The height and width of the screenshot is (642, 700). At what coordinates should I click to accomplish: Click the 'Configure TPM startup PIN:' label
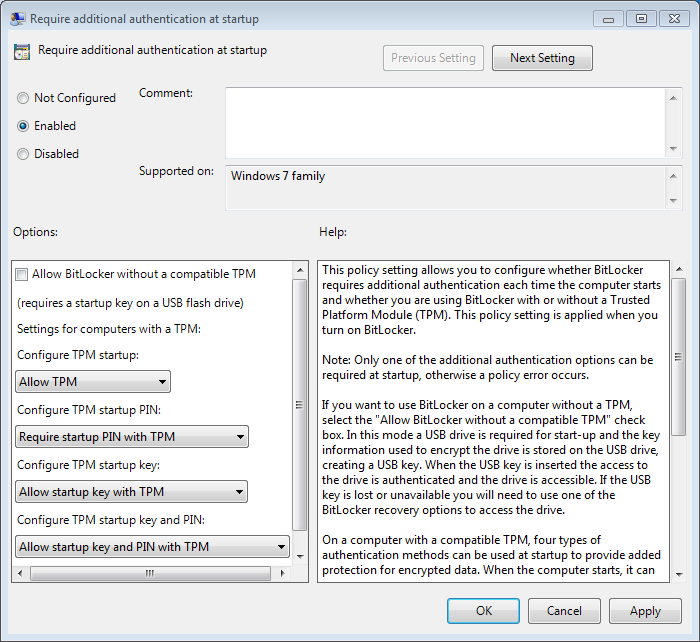coord(89,410)
